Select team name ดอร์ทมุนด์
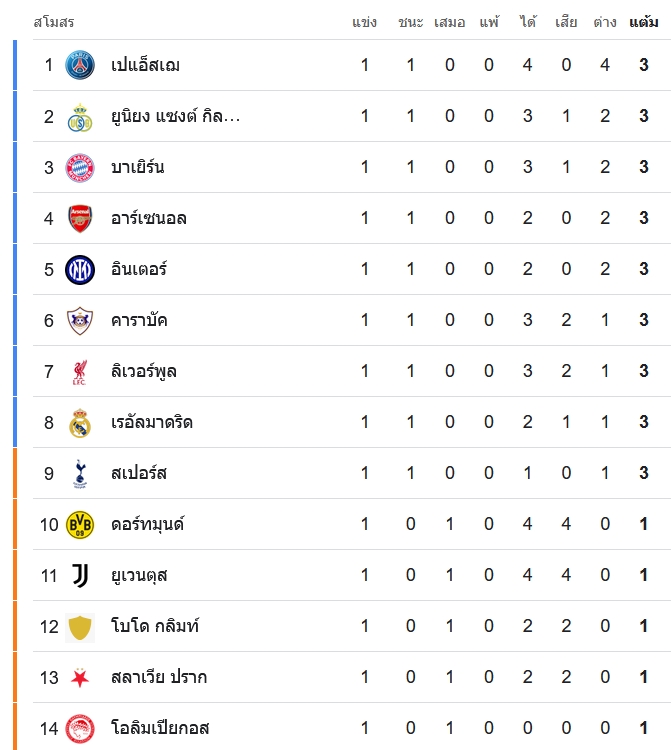 coord(147,525)
